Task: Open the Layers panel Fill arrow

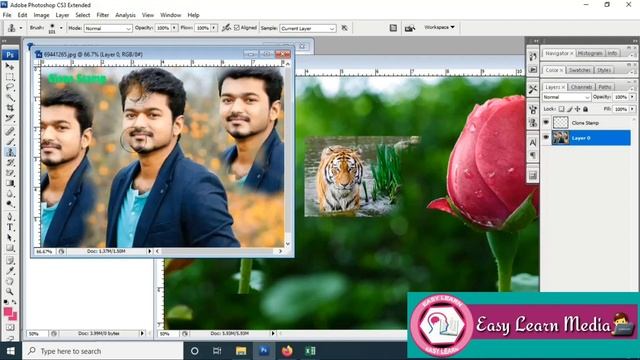Action: [x=633, y=109]
